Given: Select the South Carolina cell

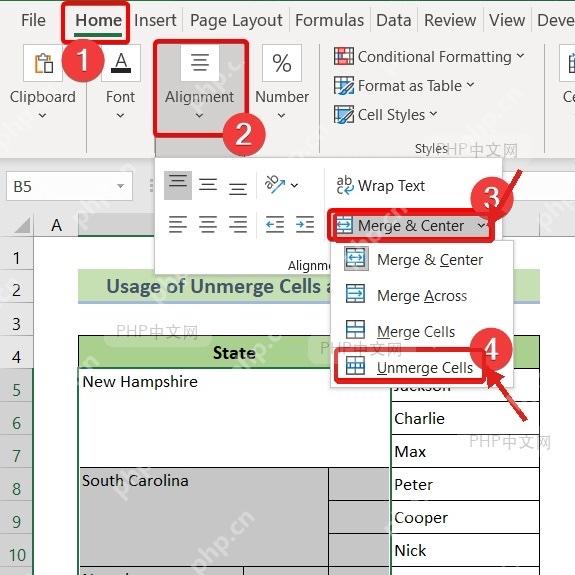Looking at the screenshot, I should point(204,517).
